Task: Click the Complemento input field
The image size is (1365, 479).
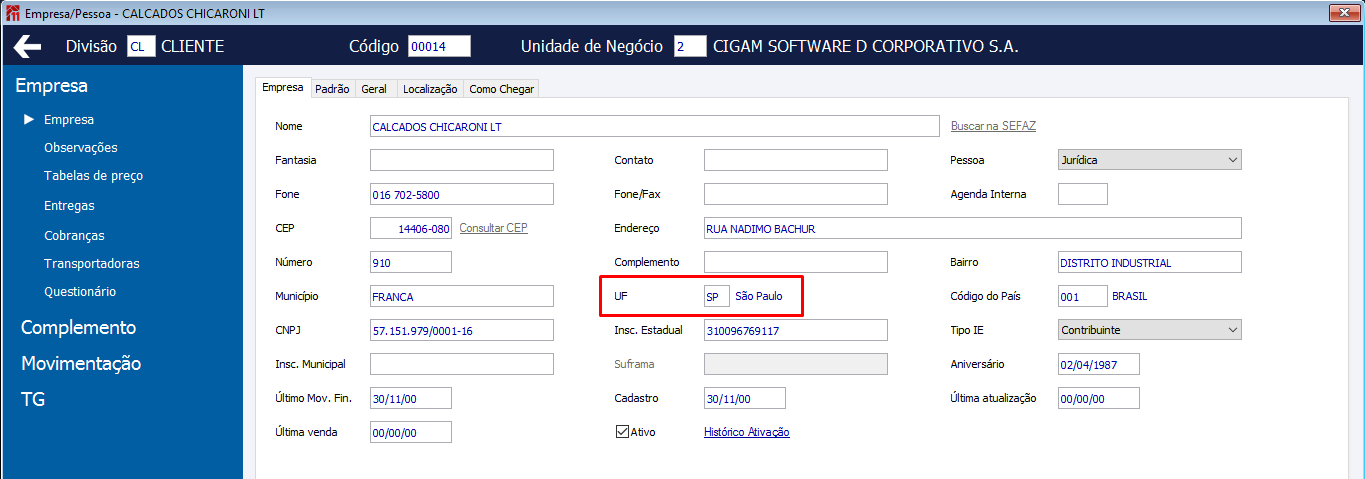Action: pos(795,262)
